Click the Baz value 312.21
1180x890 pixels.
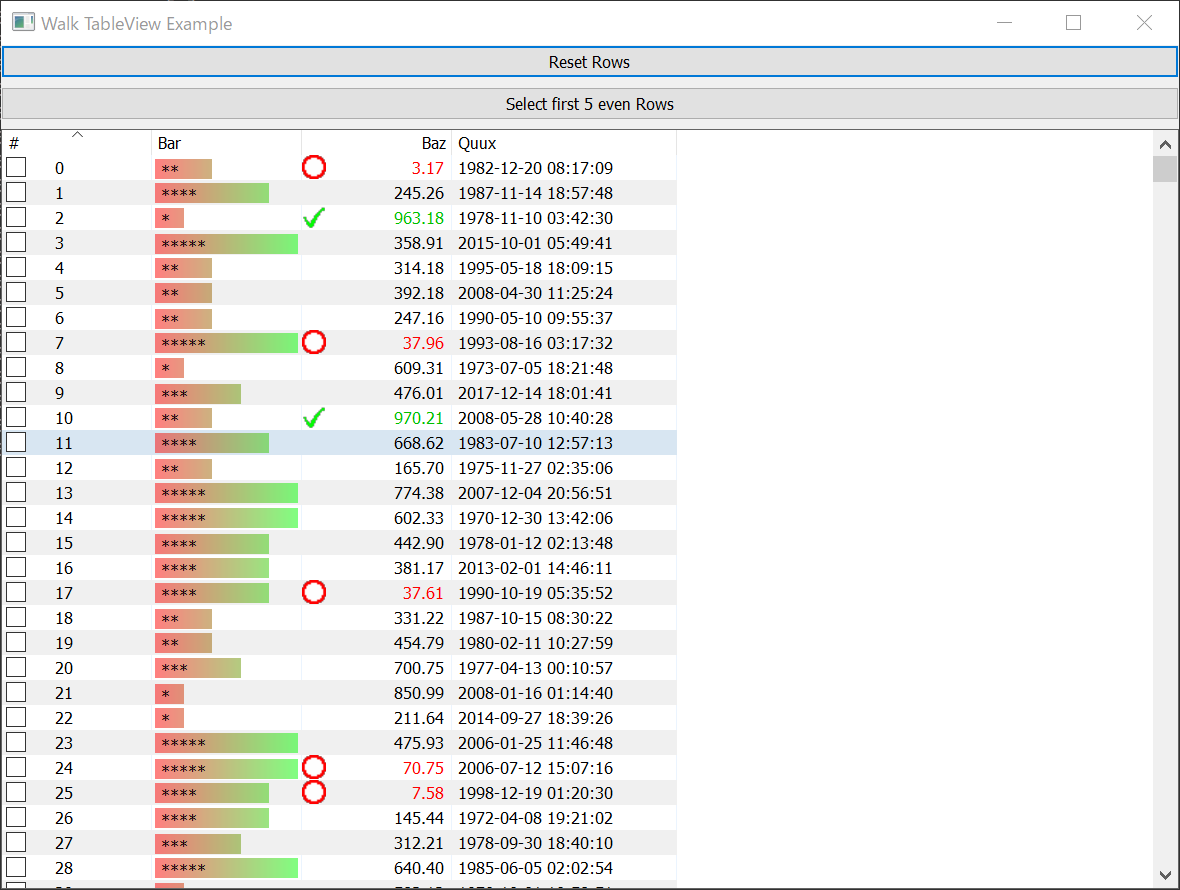coord(419,843)
